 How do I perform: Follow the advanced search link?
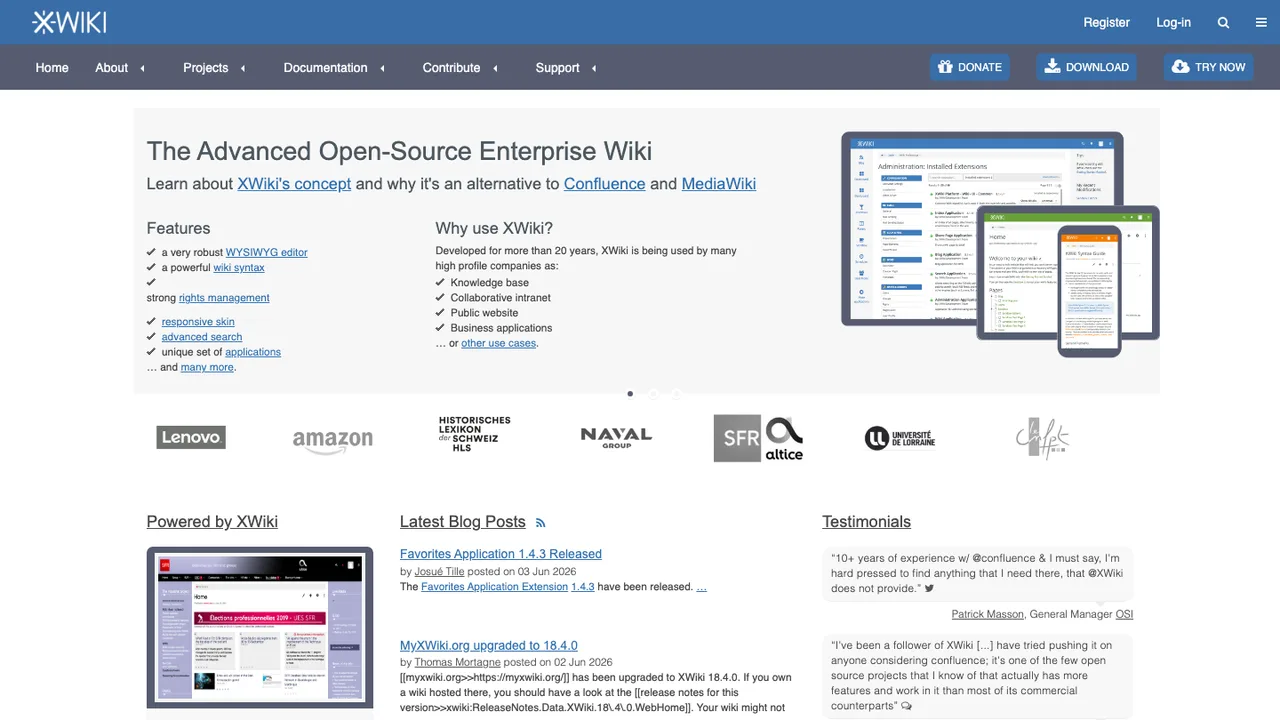pos(202,337)
